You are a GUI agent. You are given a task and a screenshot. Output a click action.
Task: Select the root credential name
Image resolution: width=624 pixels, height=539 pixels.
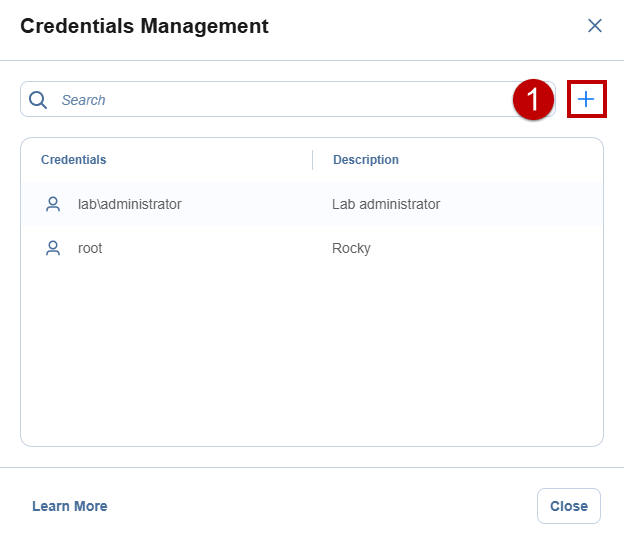click(x=90, y=248)
